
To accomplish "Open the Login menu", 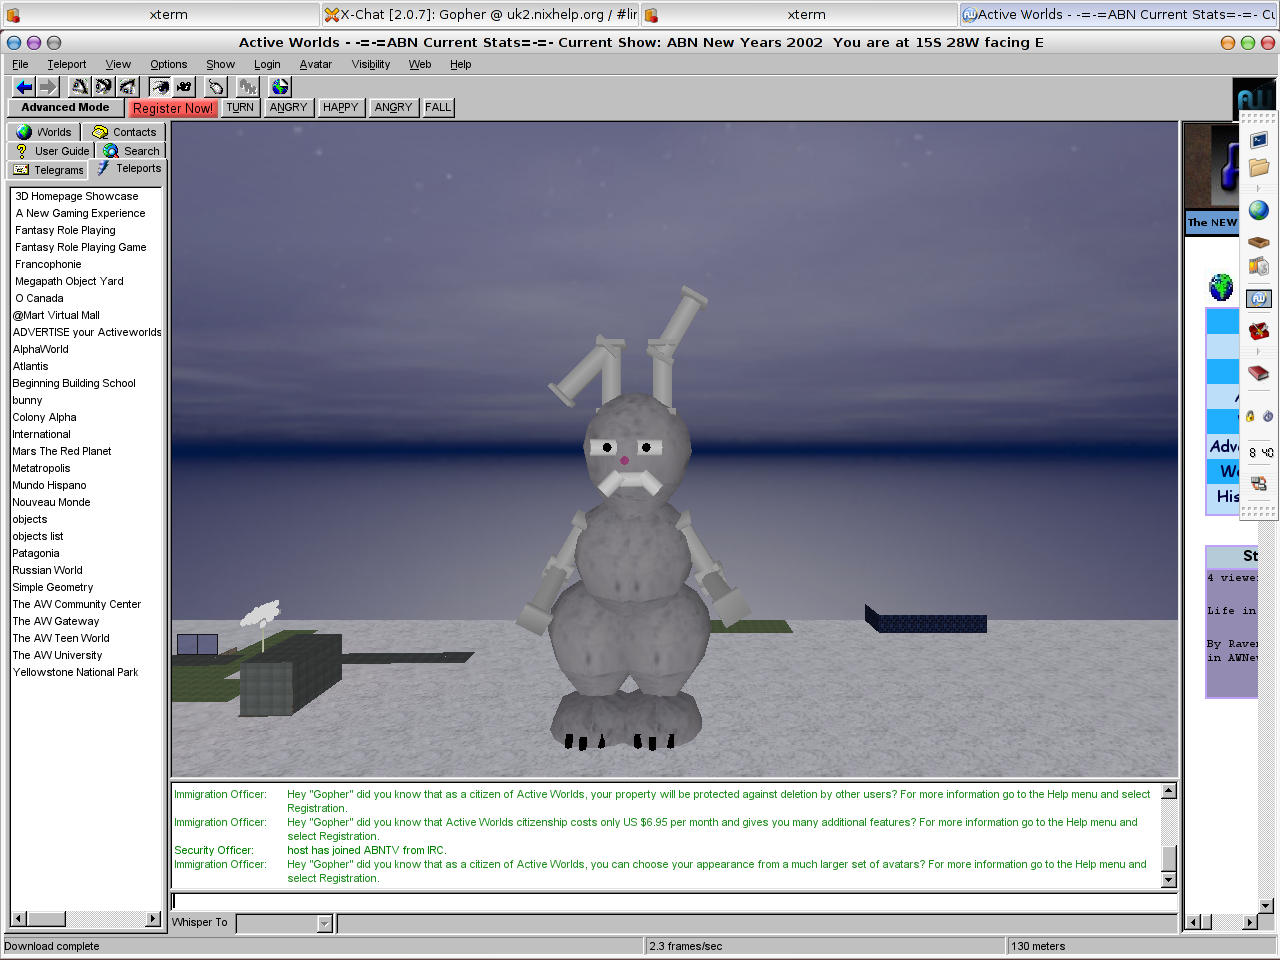I will coord(267,64).
